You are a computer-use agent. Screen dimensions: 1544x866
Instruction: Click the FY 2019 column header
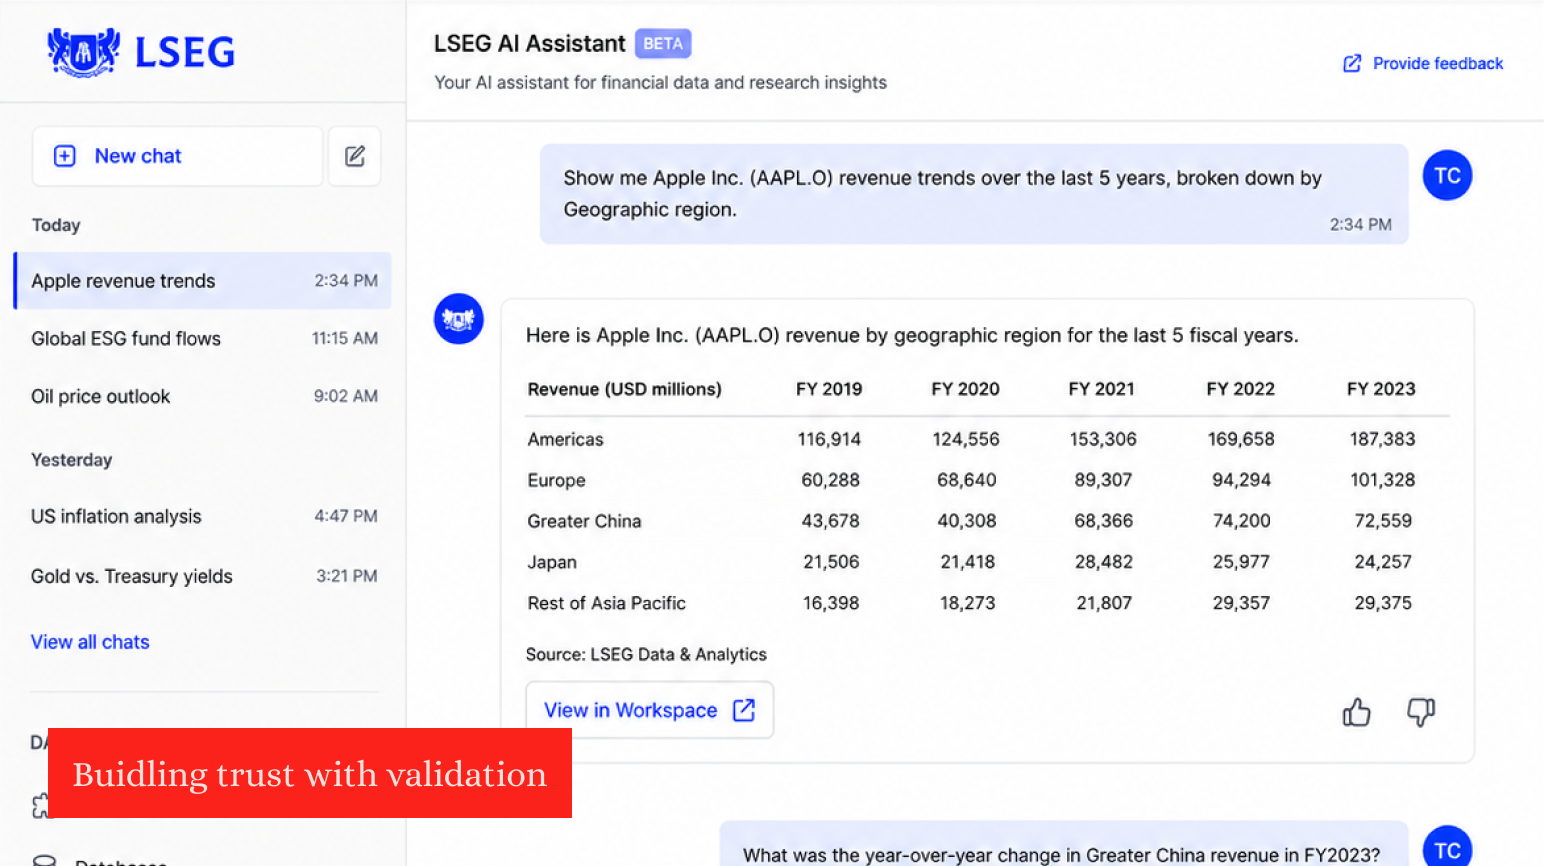point(829,389)
